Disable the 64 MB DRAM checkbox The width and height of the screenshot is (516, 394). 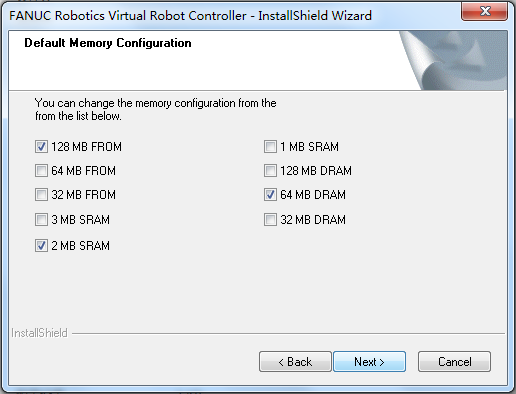270,195
